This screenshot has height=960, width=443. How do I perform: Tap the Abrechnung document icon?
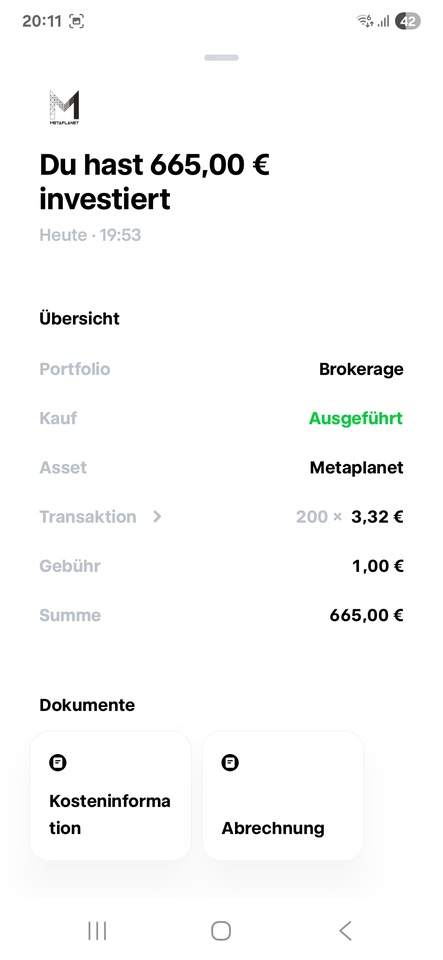point(230,763)
